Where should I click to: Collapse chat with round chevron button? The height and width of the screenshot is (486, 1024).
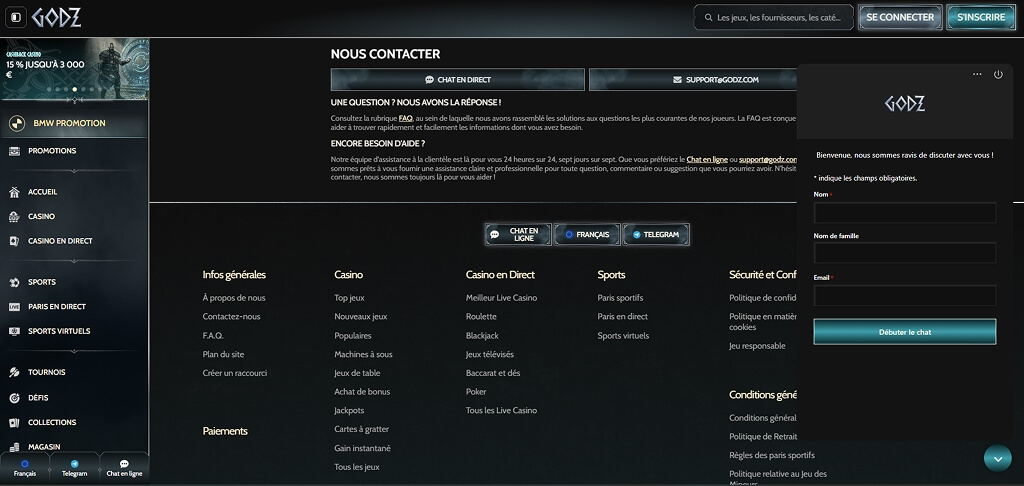(x=997, y=459)
